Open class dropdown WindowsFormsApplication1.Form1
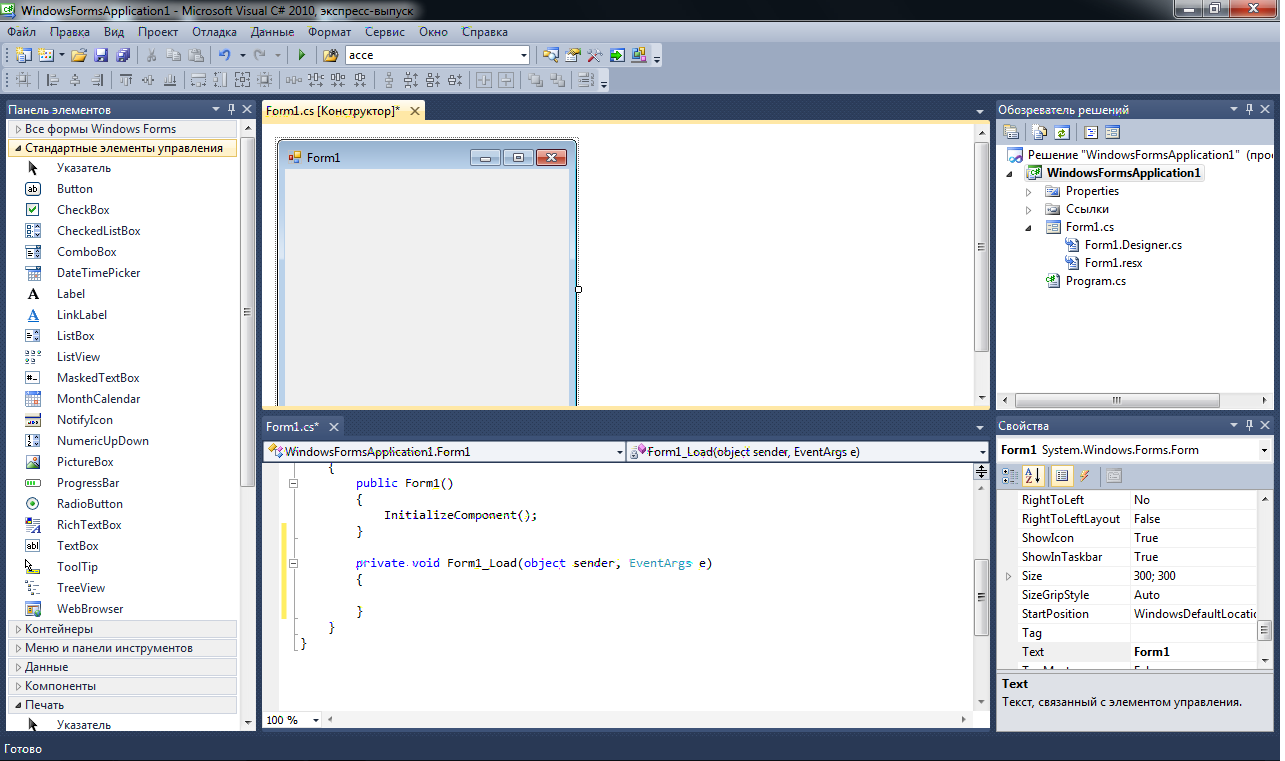1285x761 pixels. 444,452
